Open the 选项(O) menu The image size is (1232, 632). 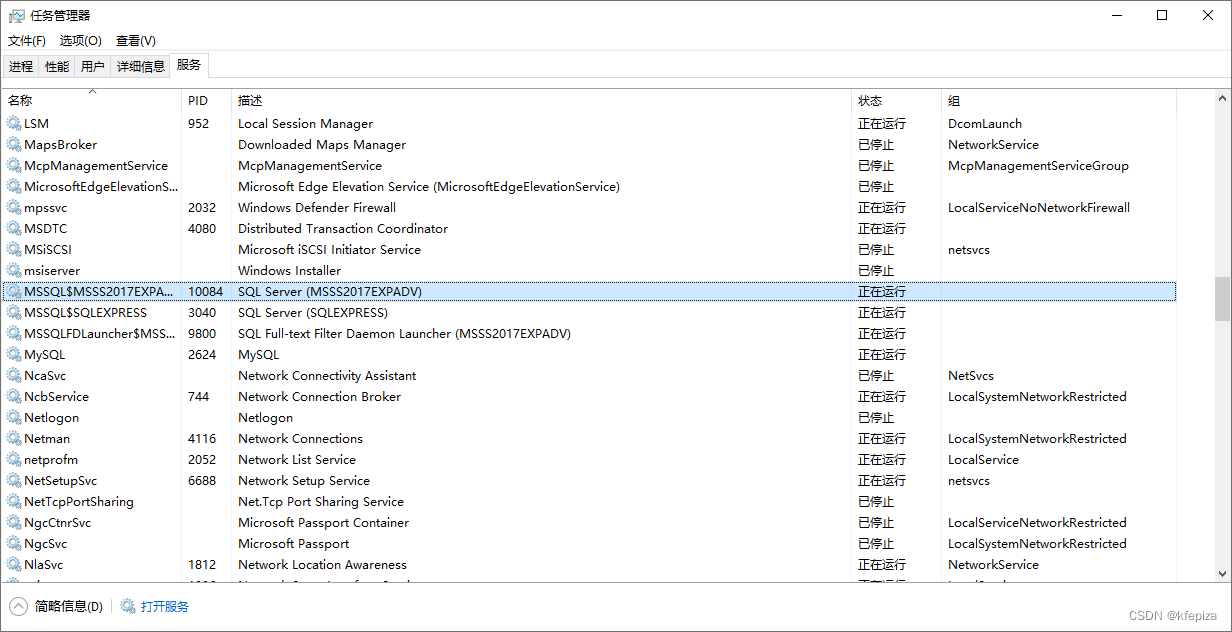[80, 41]
